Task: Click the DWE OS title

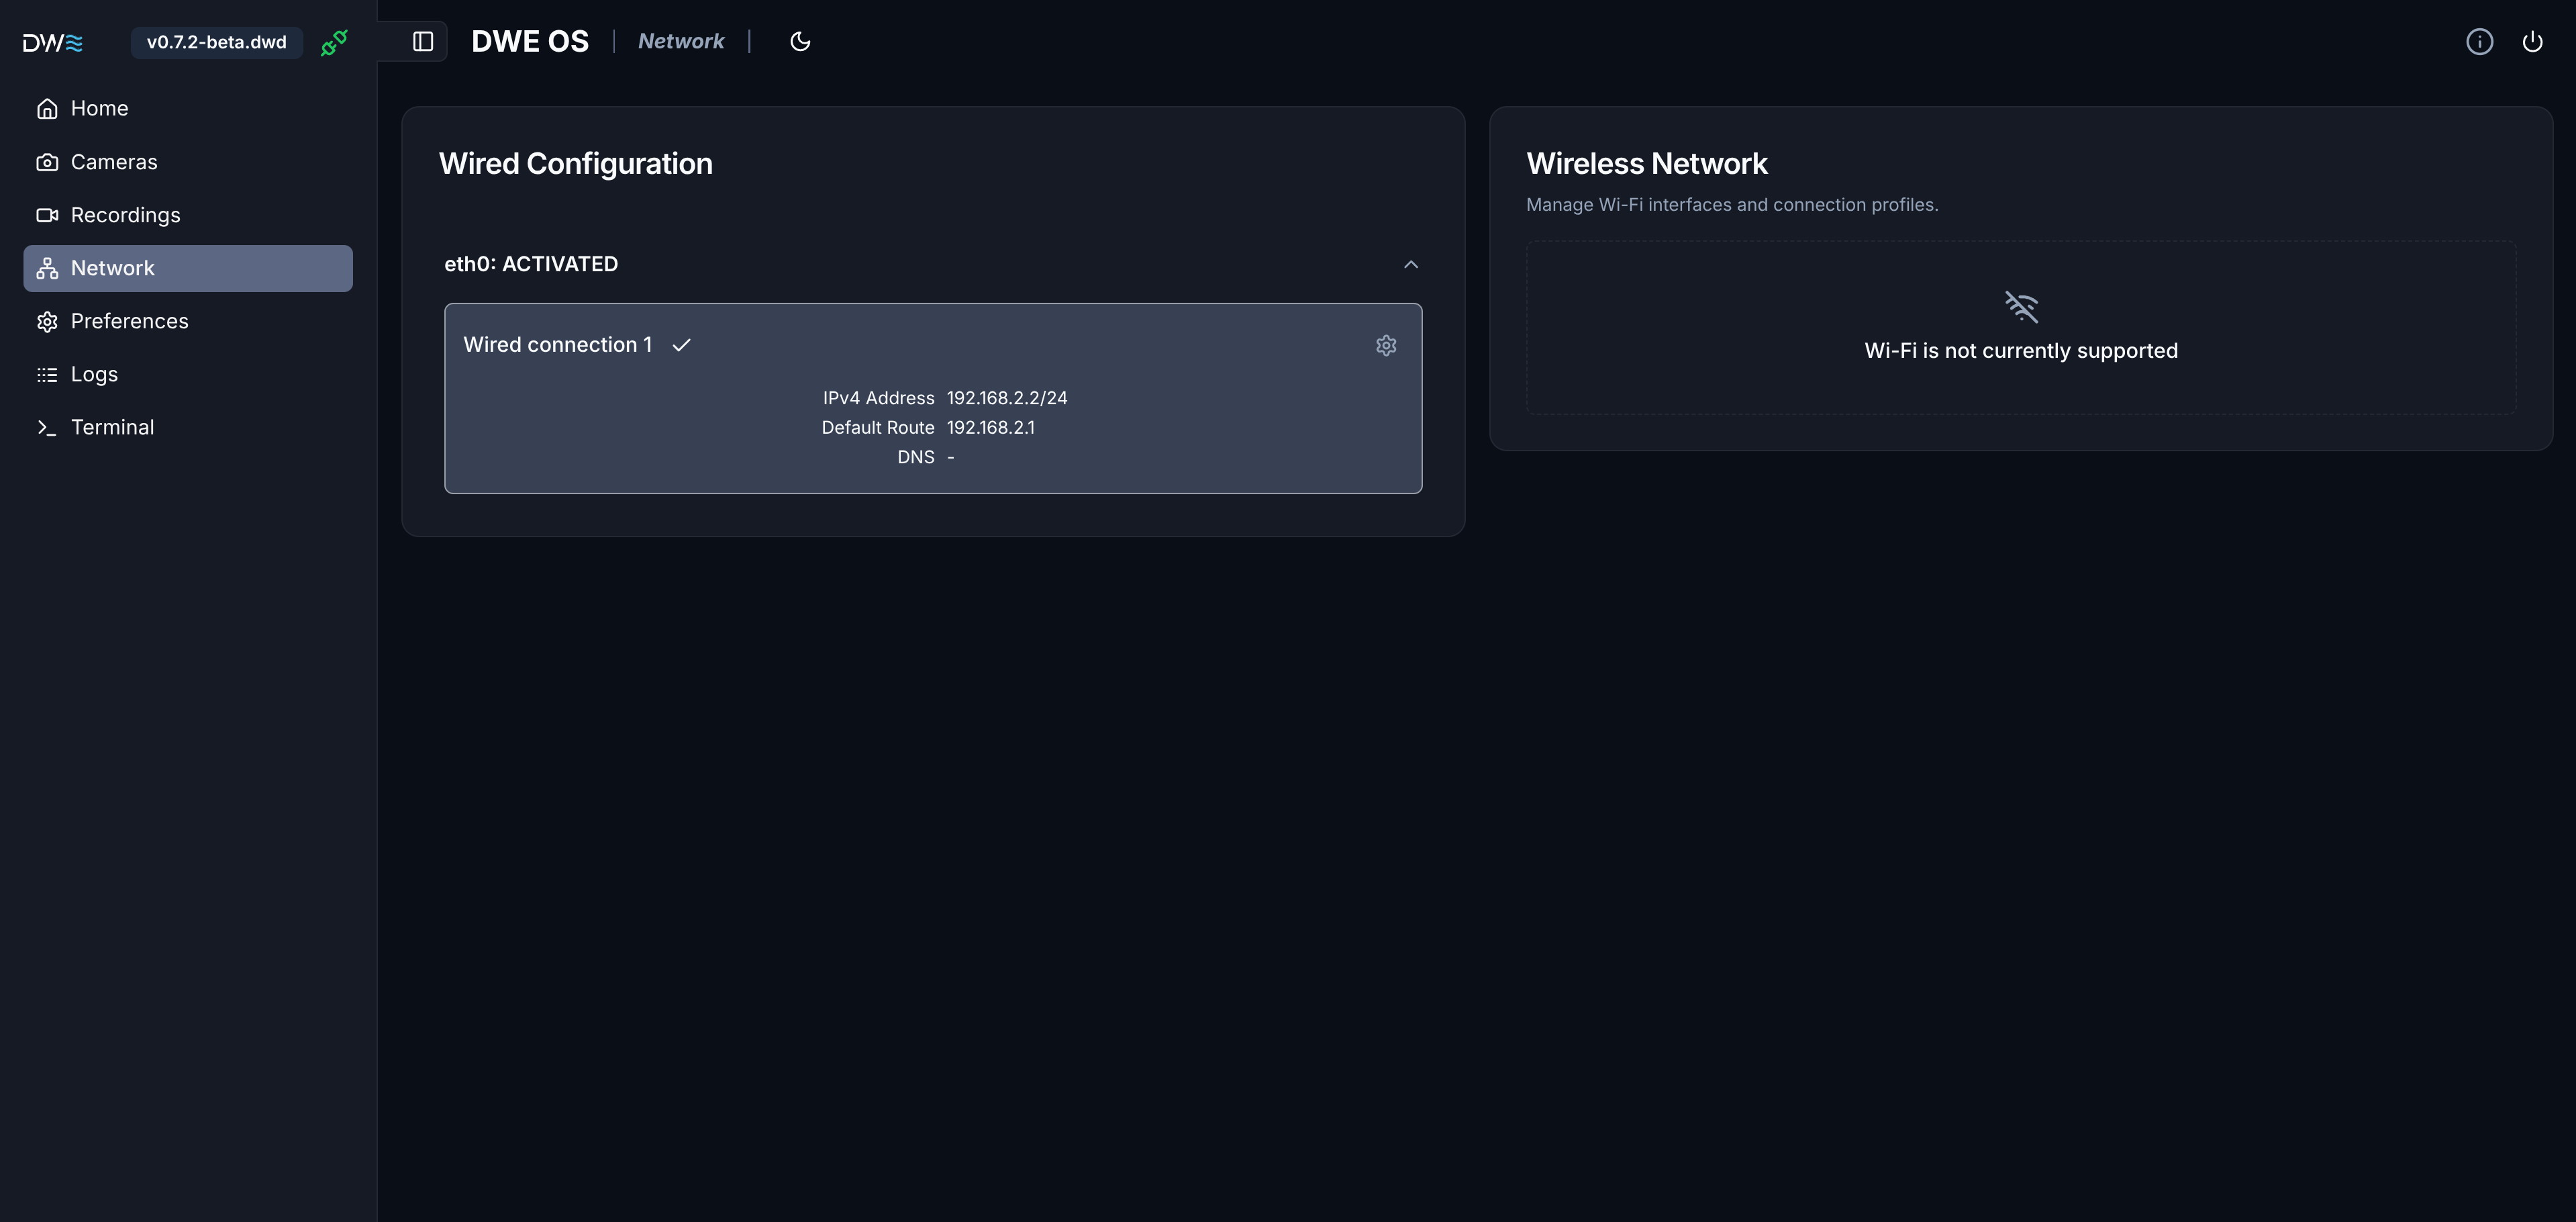Action: pyautogui.click(x=530, y=41)
